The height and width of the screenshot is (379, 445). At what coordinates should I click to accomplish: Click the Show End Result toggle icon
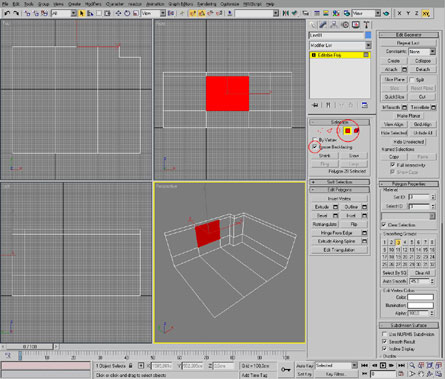tap(328, 105)
